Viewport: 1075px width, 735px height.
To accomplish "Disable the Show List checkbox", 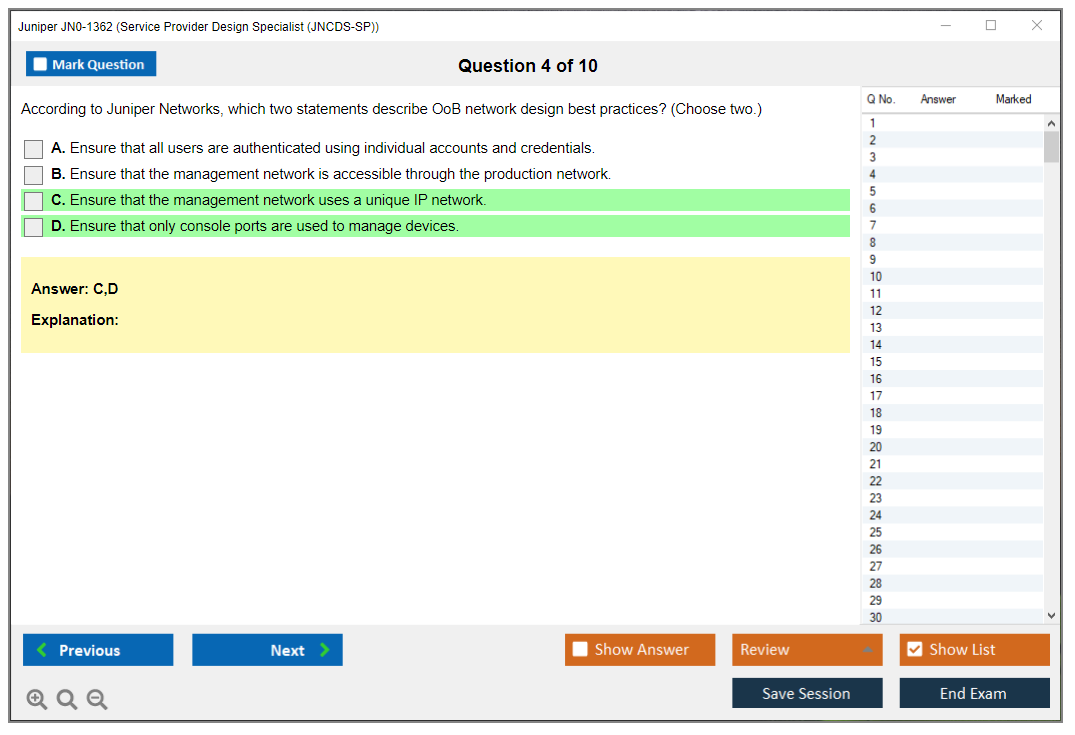I will 914,650.
